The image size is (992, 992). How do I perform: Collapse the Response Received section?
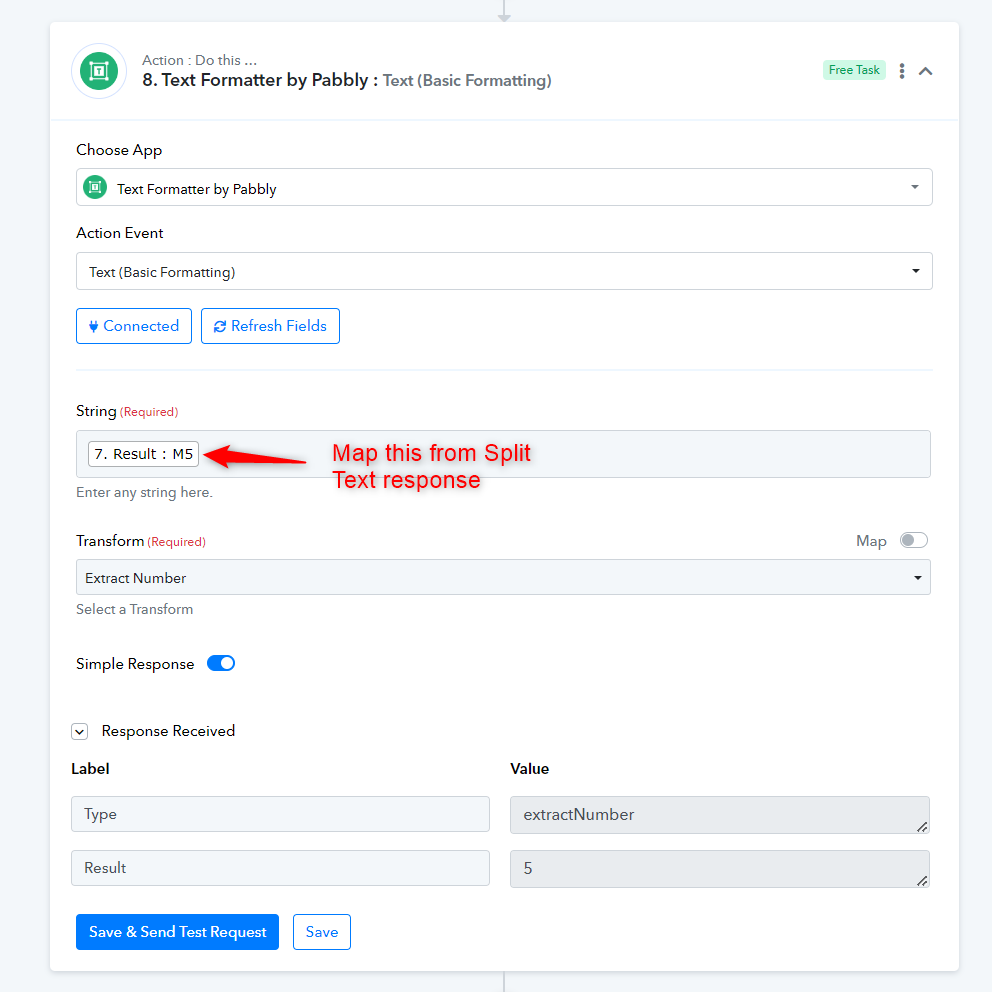80,731
